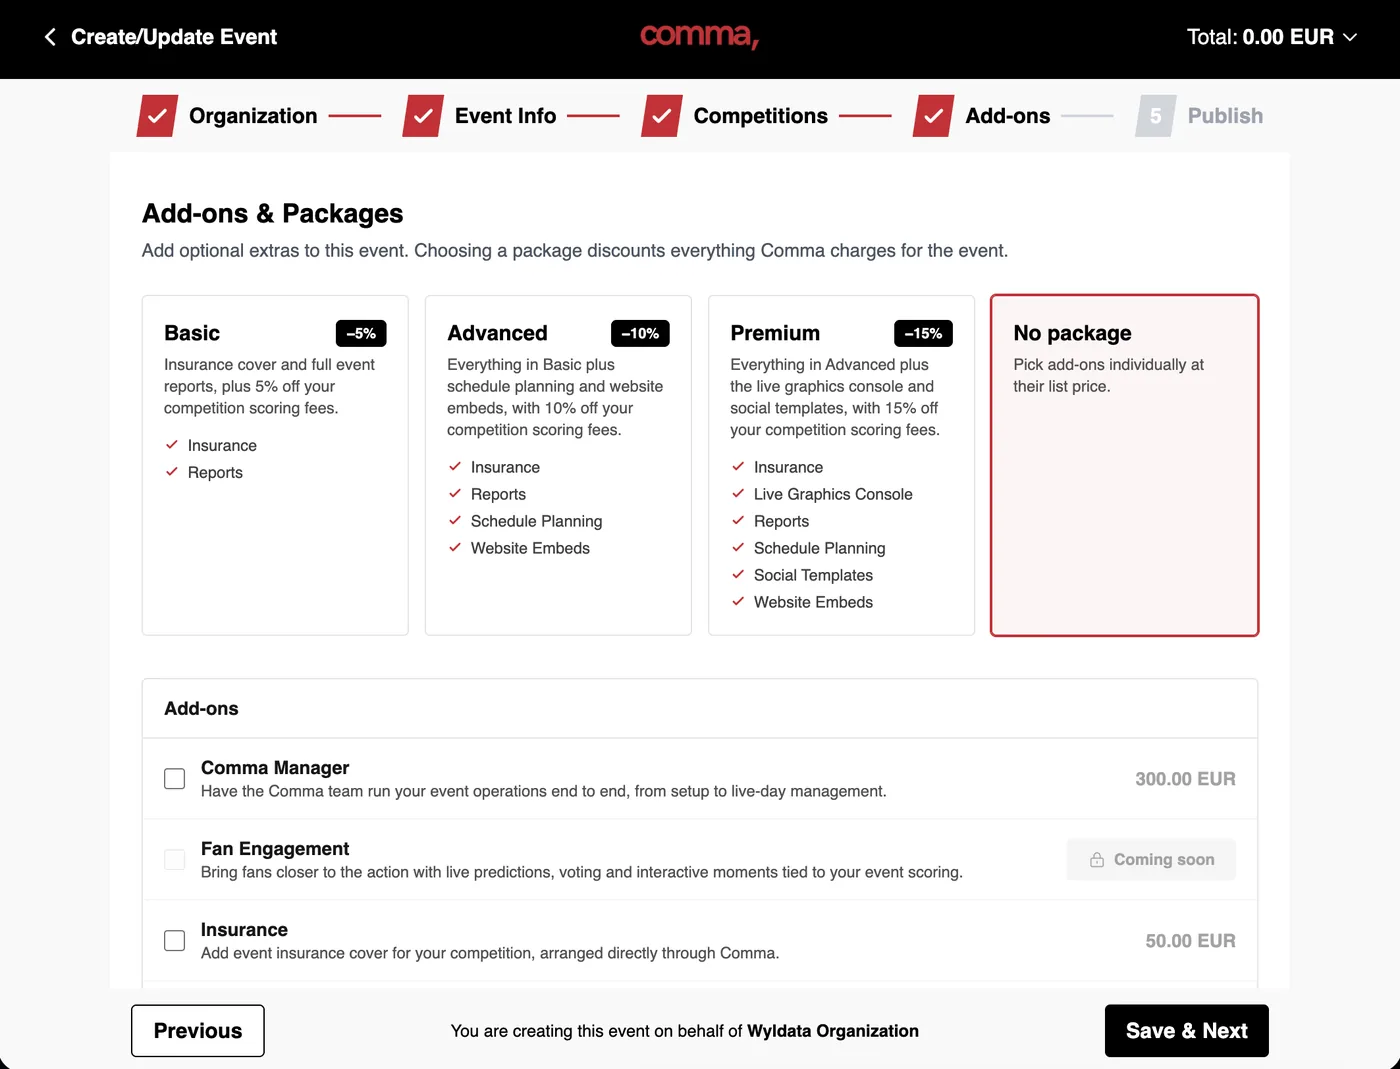1400x1069 pixels.
Task: Click Social Templates in Premium list
Action: (813, 575)
